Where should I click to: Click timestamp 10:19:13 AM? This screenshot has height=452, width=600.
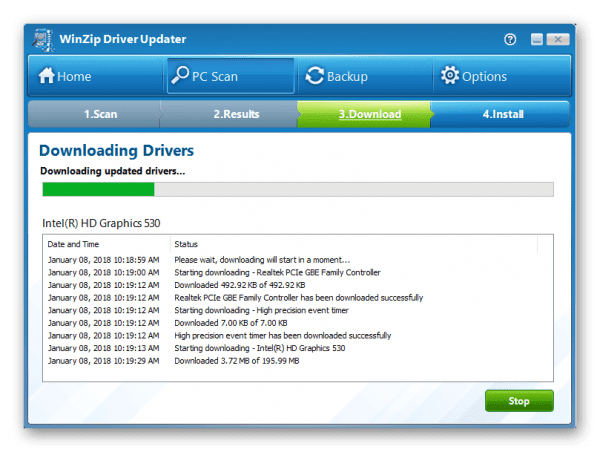click(103, 348)
